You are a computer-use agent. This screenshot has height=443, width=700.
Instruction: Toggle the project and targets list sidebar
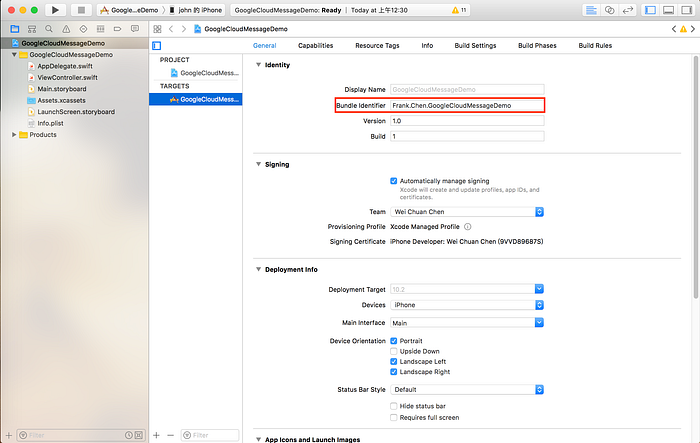pyautogui.click(x=157, y=46)
